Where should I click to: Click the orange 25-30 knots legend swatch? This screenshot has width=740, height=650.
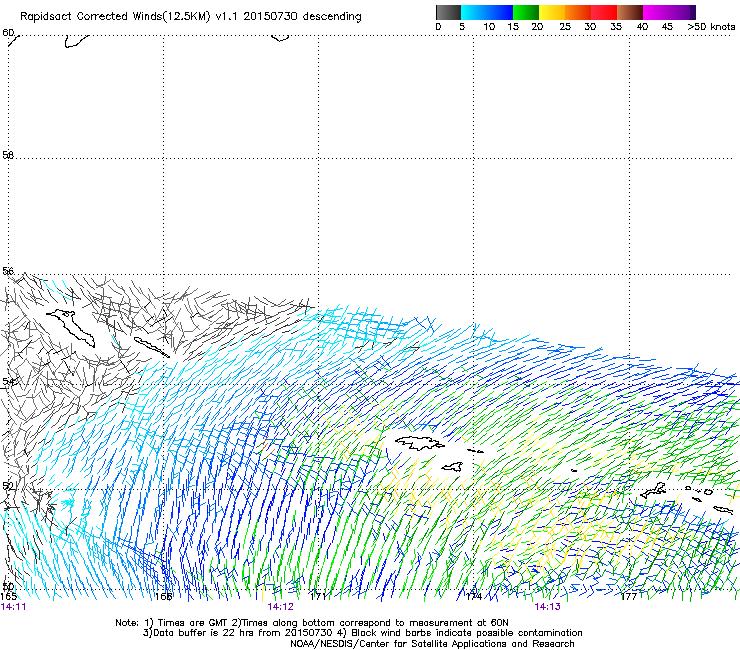pos(578,12)
